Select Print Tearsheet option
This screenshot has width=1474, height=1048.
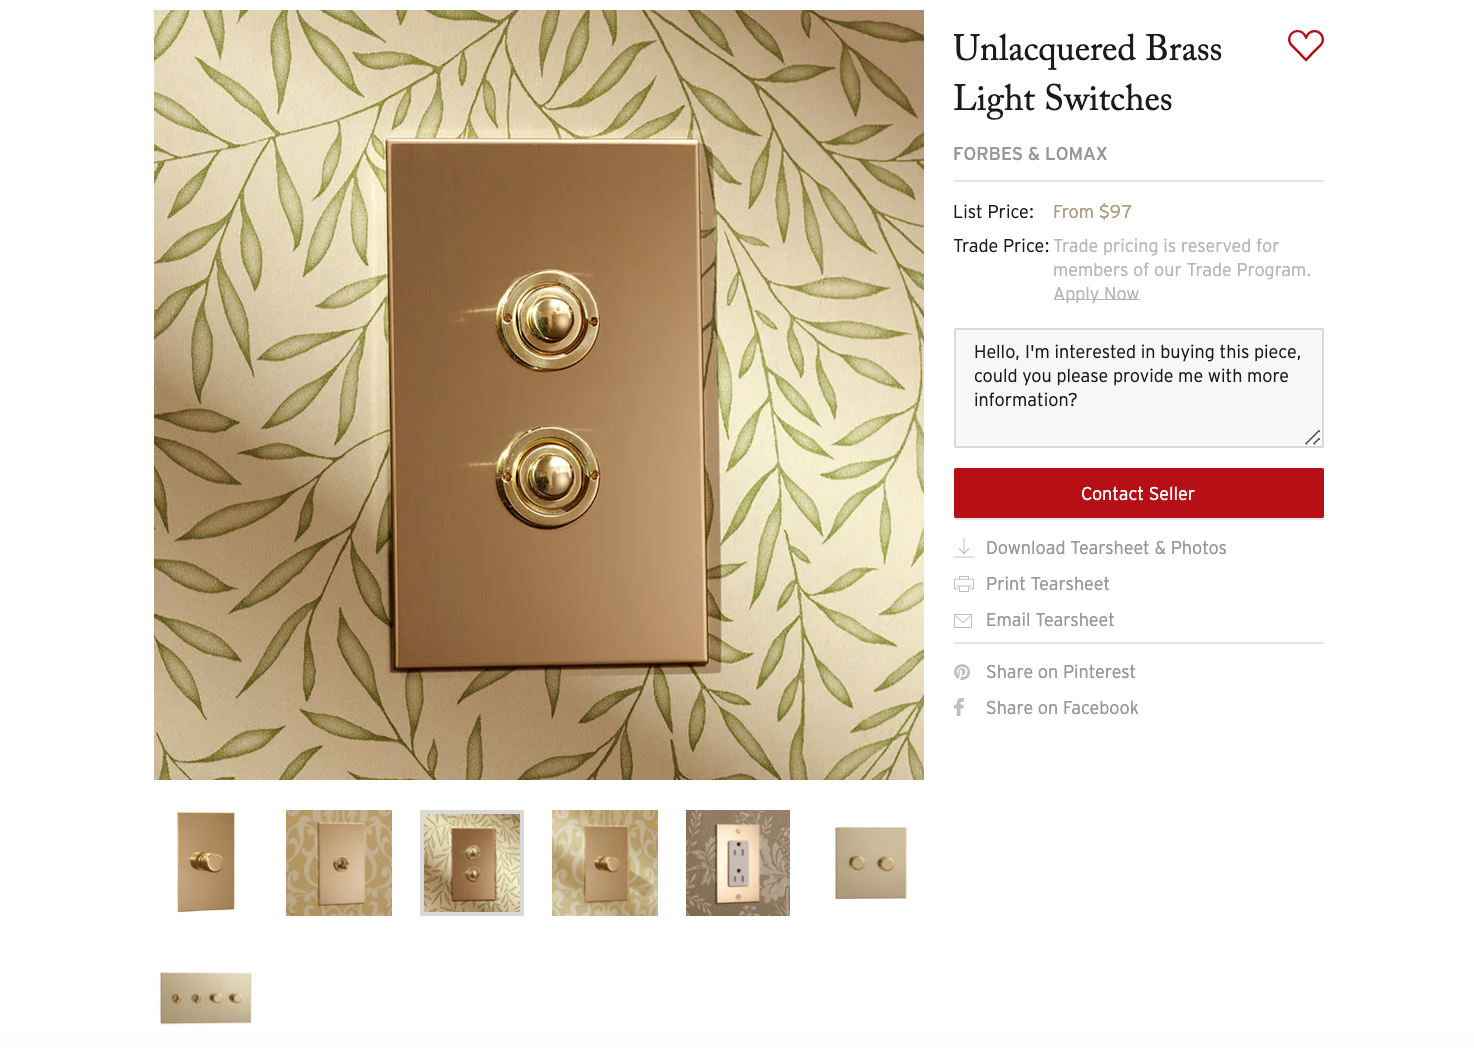[1047, 584]
